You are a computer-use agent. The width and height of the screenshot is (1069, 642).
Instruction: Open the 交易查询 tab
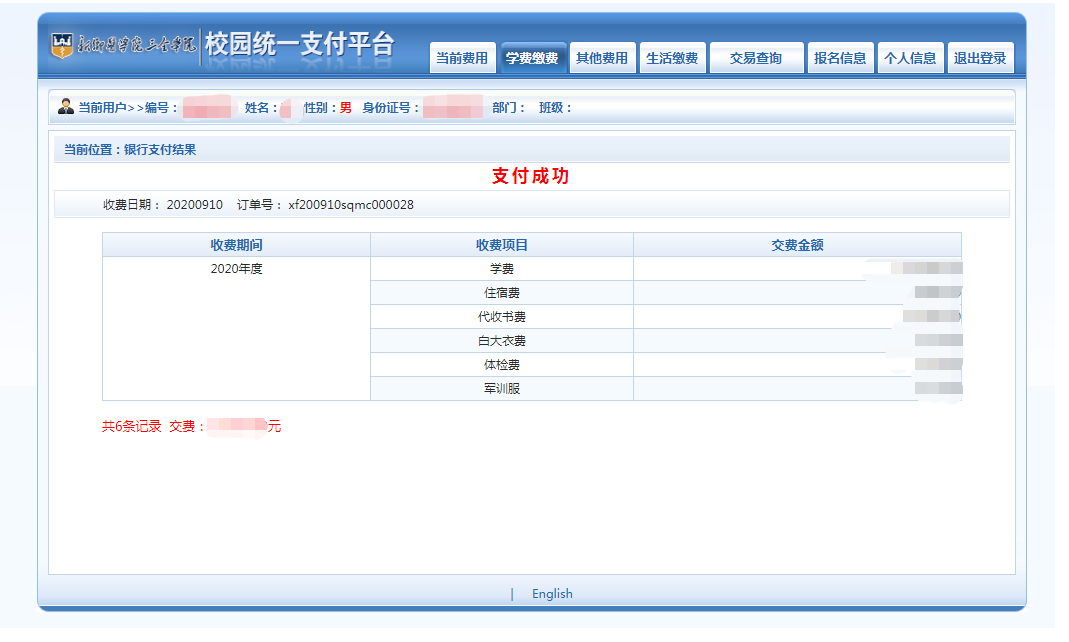click(756, 58)
